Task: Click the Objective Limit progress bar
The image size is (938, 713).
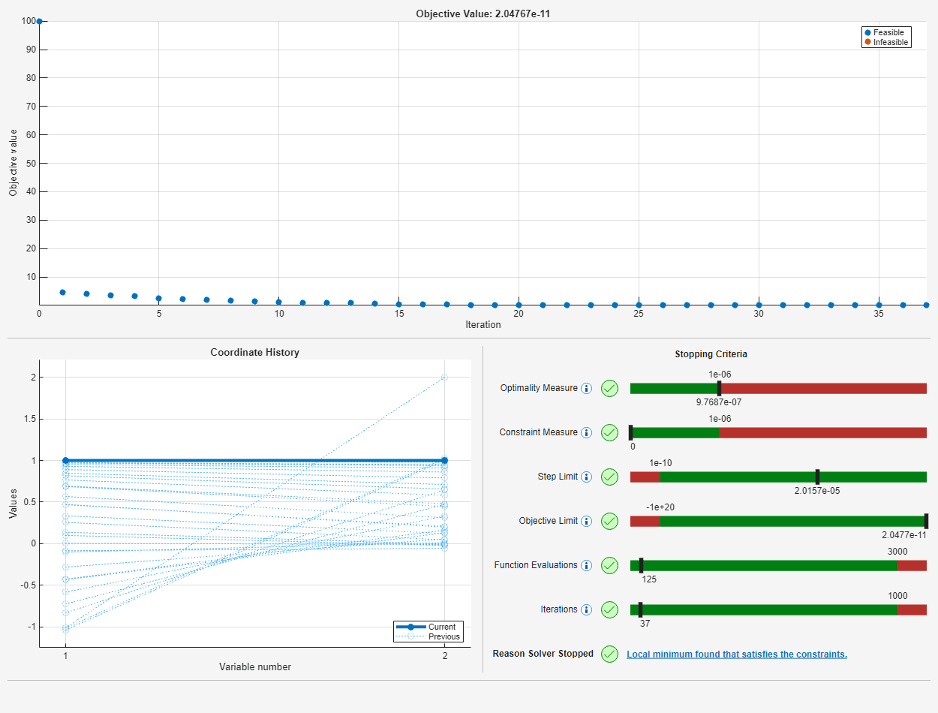Action: tap(778, 521)
